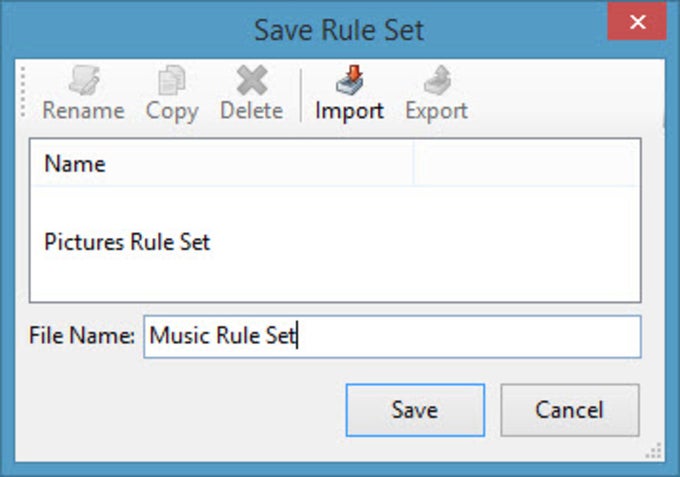The width and height of the screenshot is (680, 477).
Task: Click the Save Rule Set title bar
Action: 338,29
